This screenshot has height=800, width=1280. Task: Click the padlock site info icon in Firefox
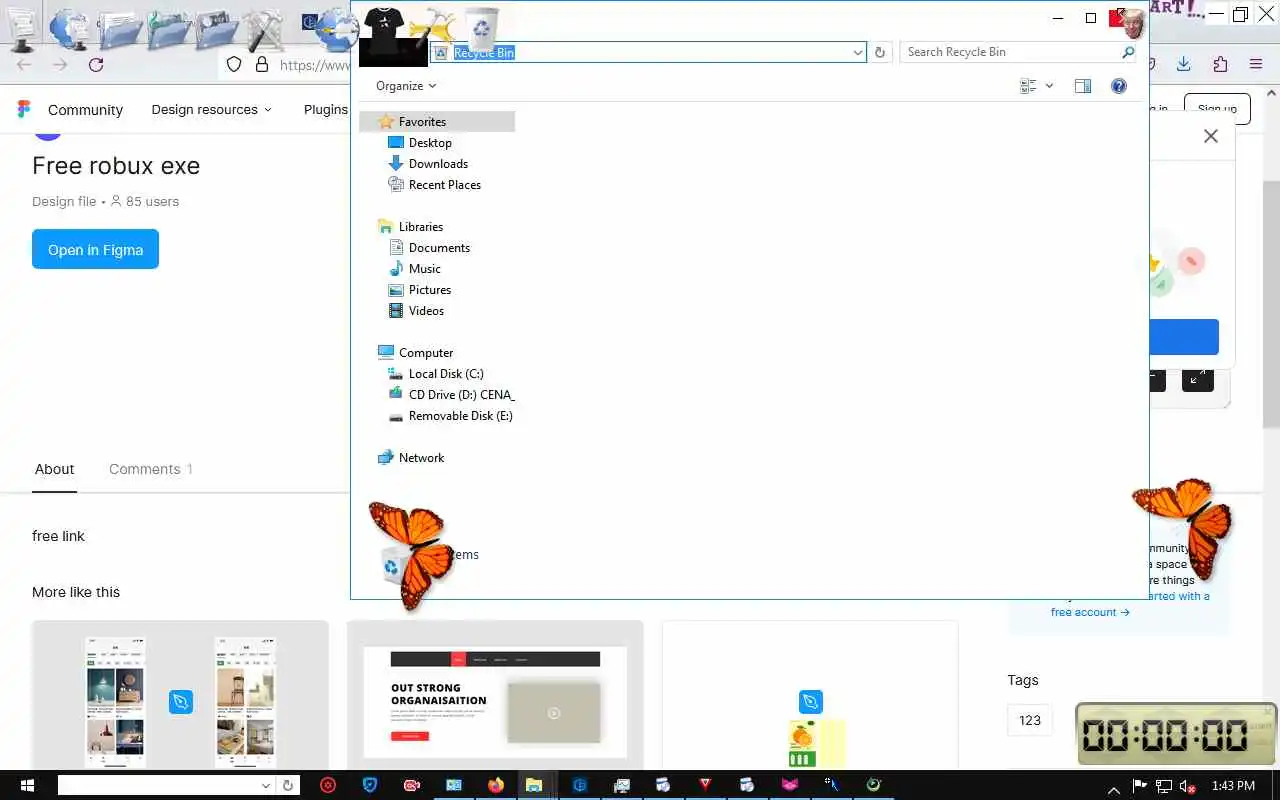point(262,65)
